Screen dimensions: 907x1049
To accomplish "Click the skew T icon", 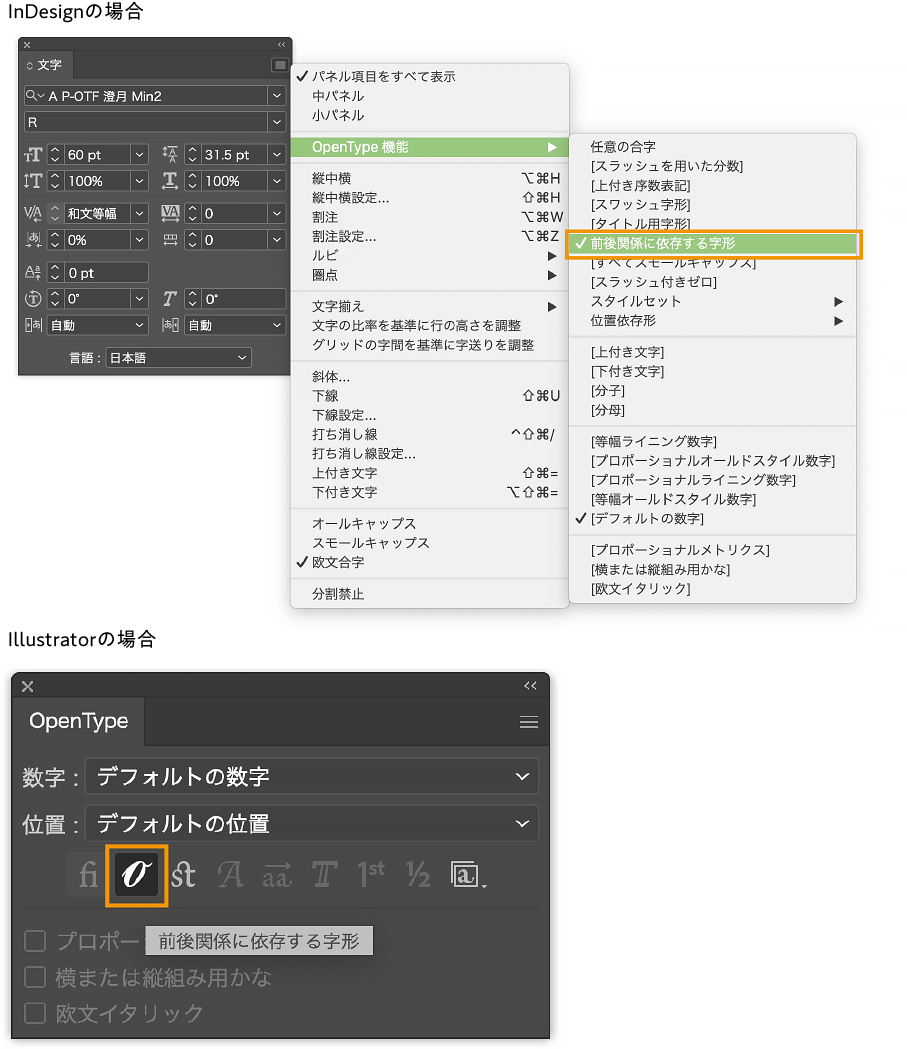I will 170,298.
